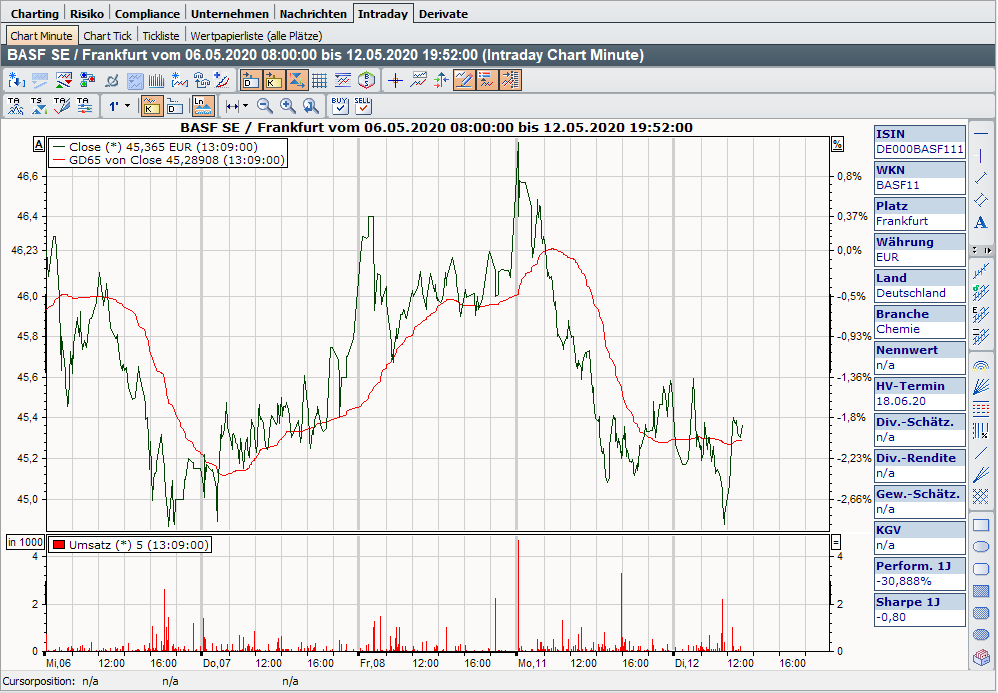Select the text annotation 'A' tool

[981, 223]
